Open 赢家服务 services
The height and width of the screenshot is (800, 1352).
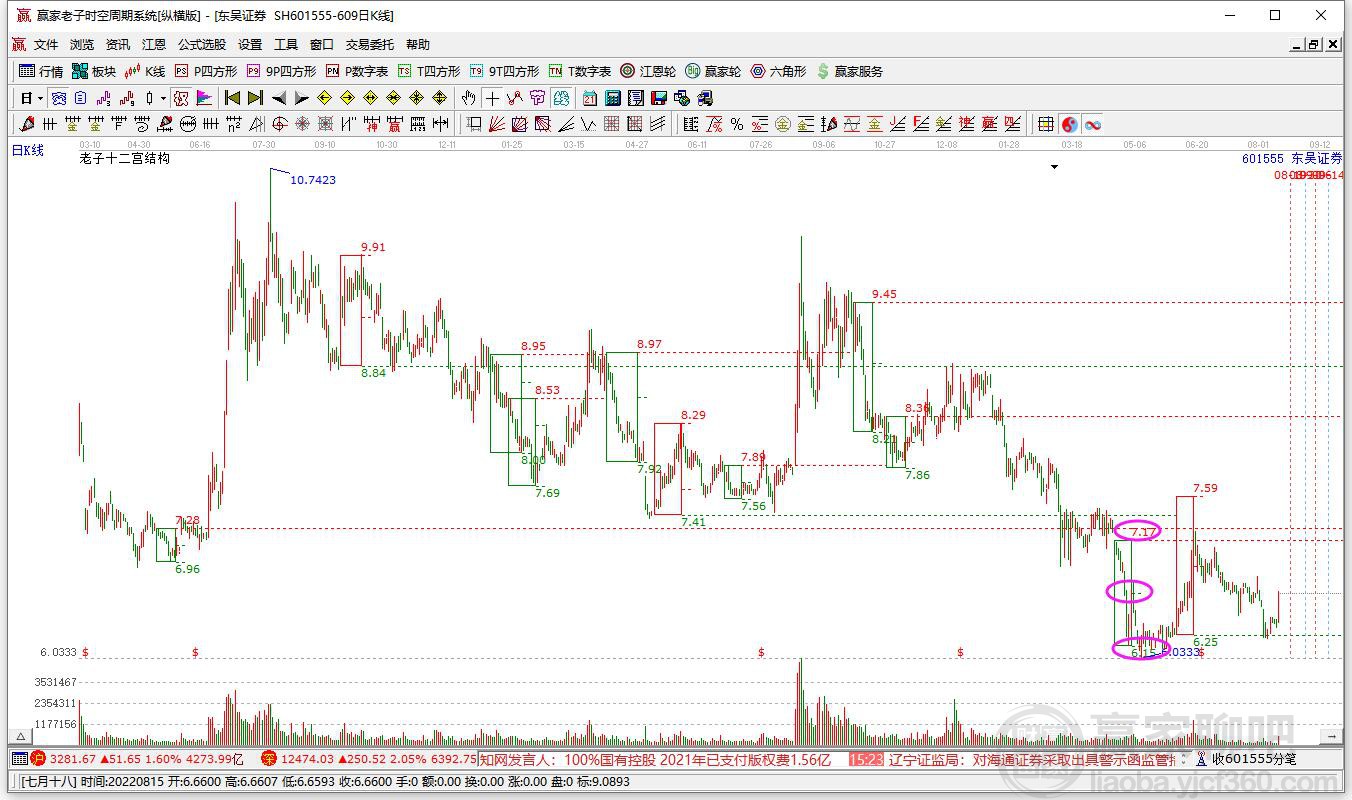coord(849,71)
